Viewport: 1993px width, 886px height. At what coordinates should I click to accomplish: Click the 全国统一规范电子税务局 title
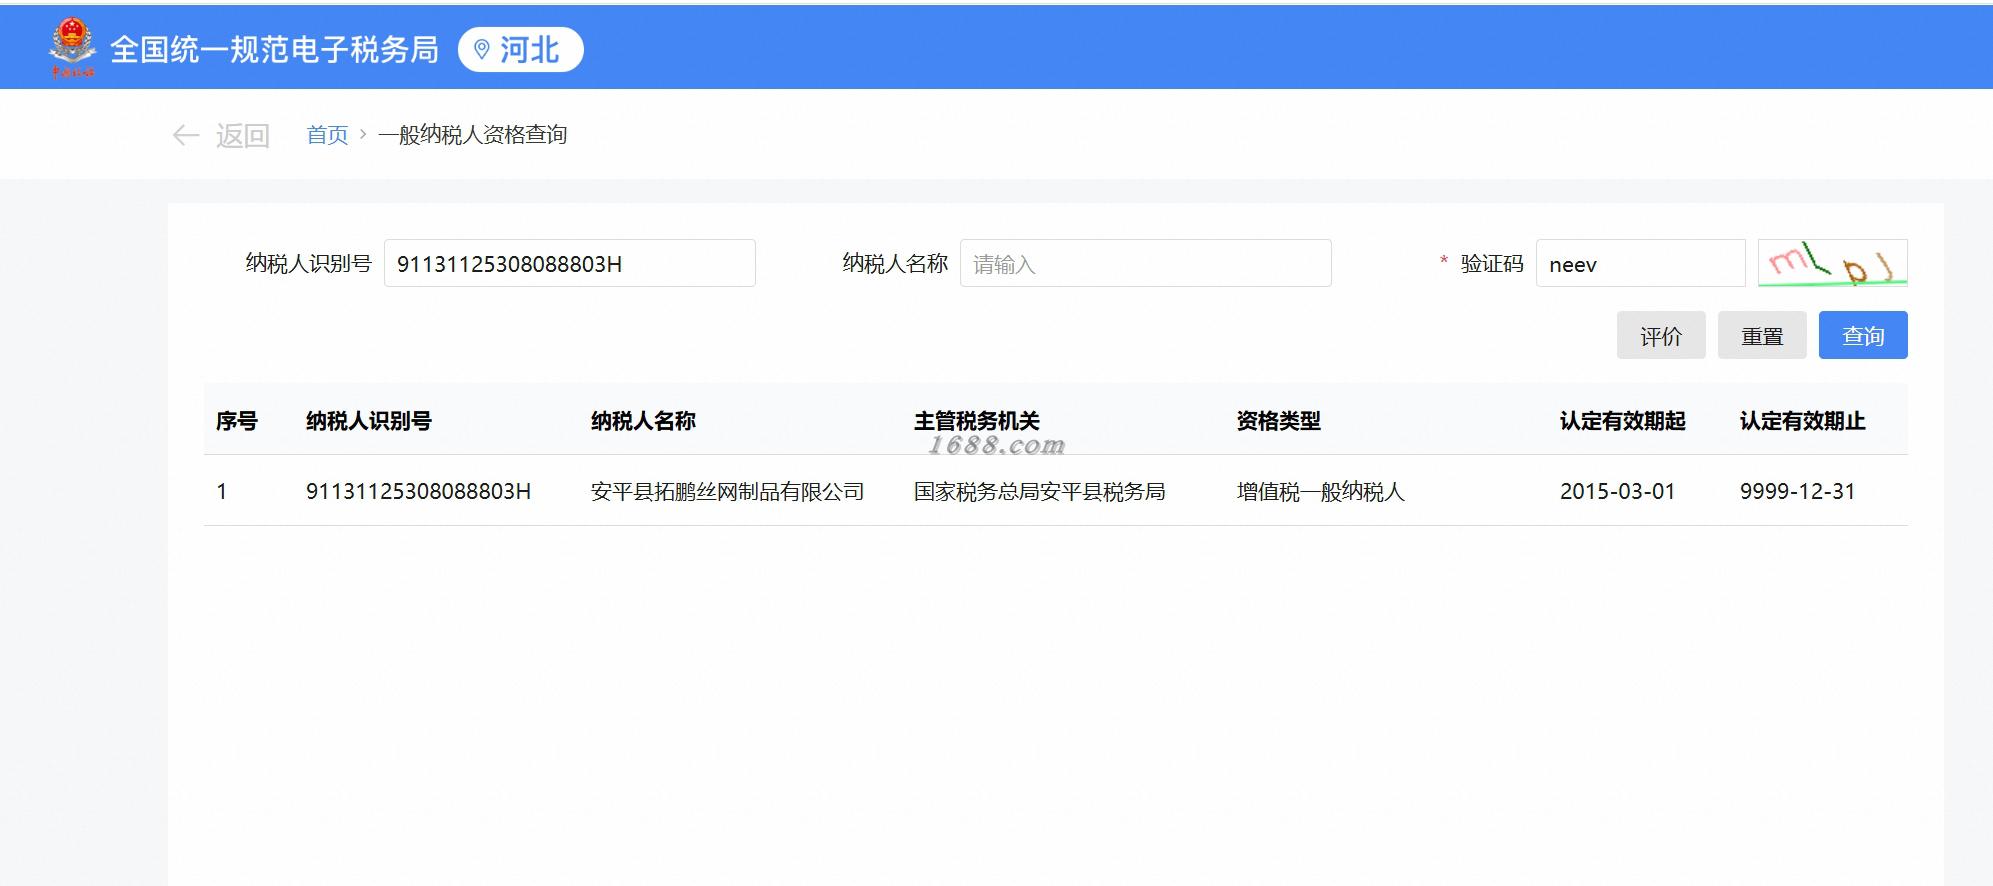tap(275, 49)
